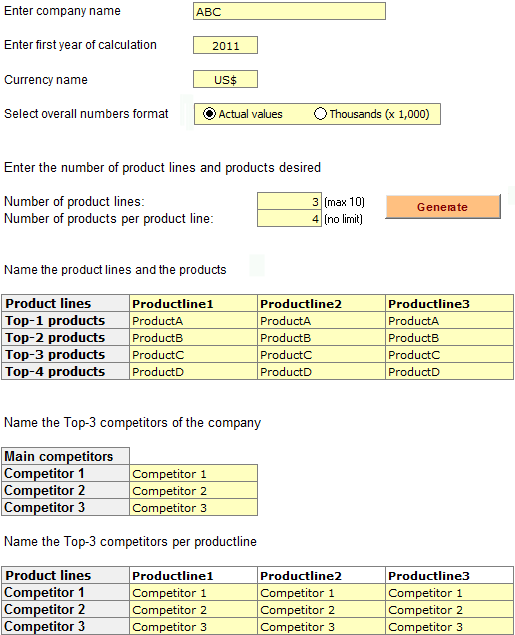Click ProductB cell under Productline2

(321, 337)
